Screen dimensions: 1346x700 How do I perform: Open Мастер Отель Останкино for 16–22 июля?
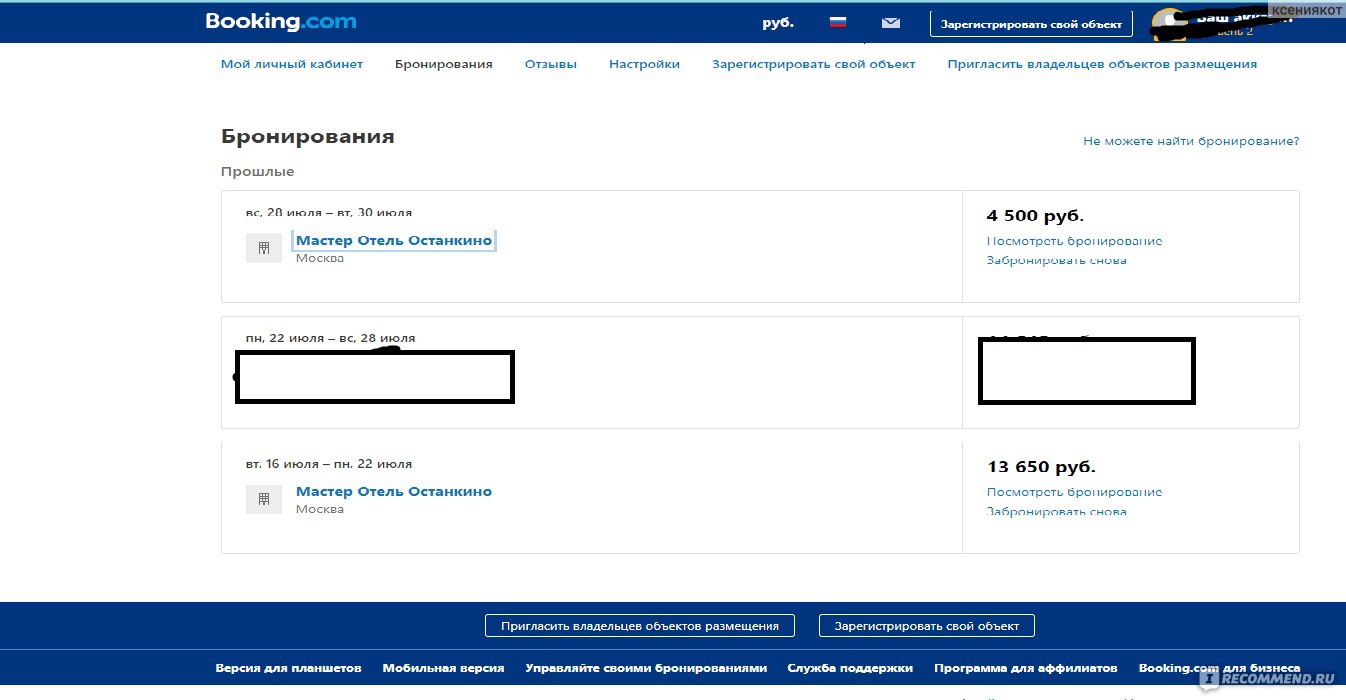(x=394, y=491)
